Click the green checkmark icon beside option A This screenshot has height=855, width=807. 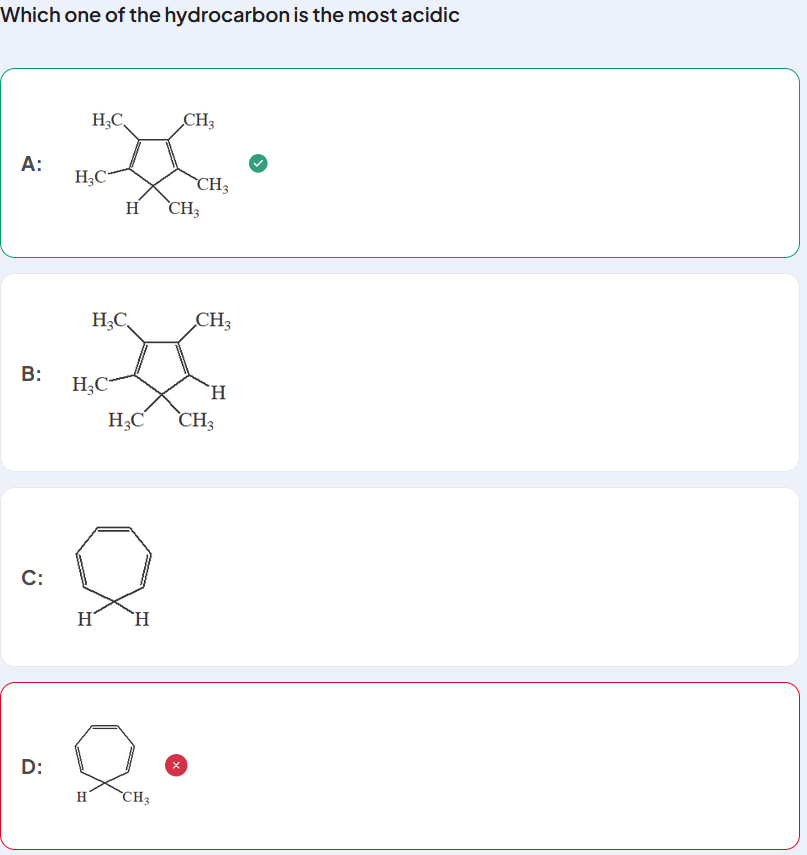(258, 163)
